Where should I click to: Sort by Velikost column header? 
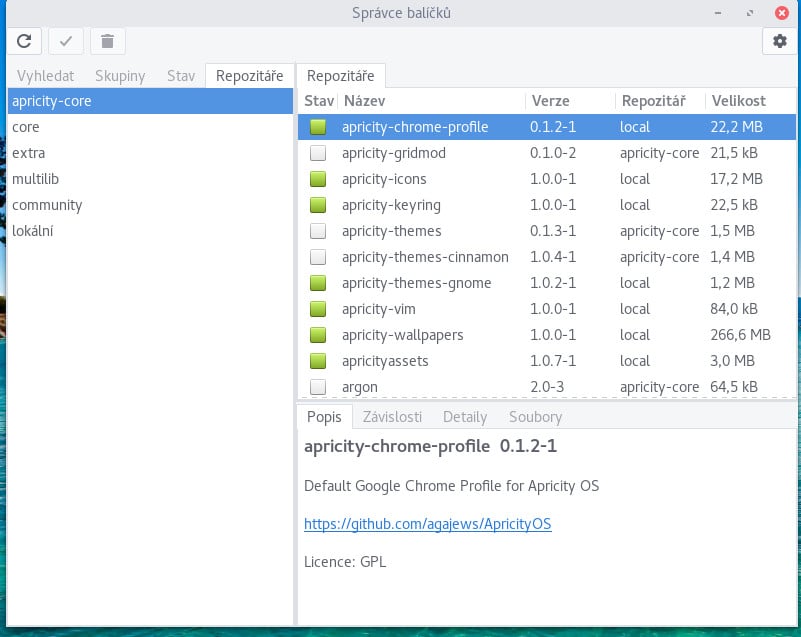pyautogui.click(x=751, y=101)
